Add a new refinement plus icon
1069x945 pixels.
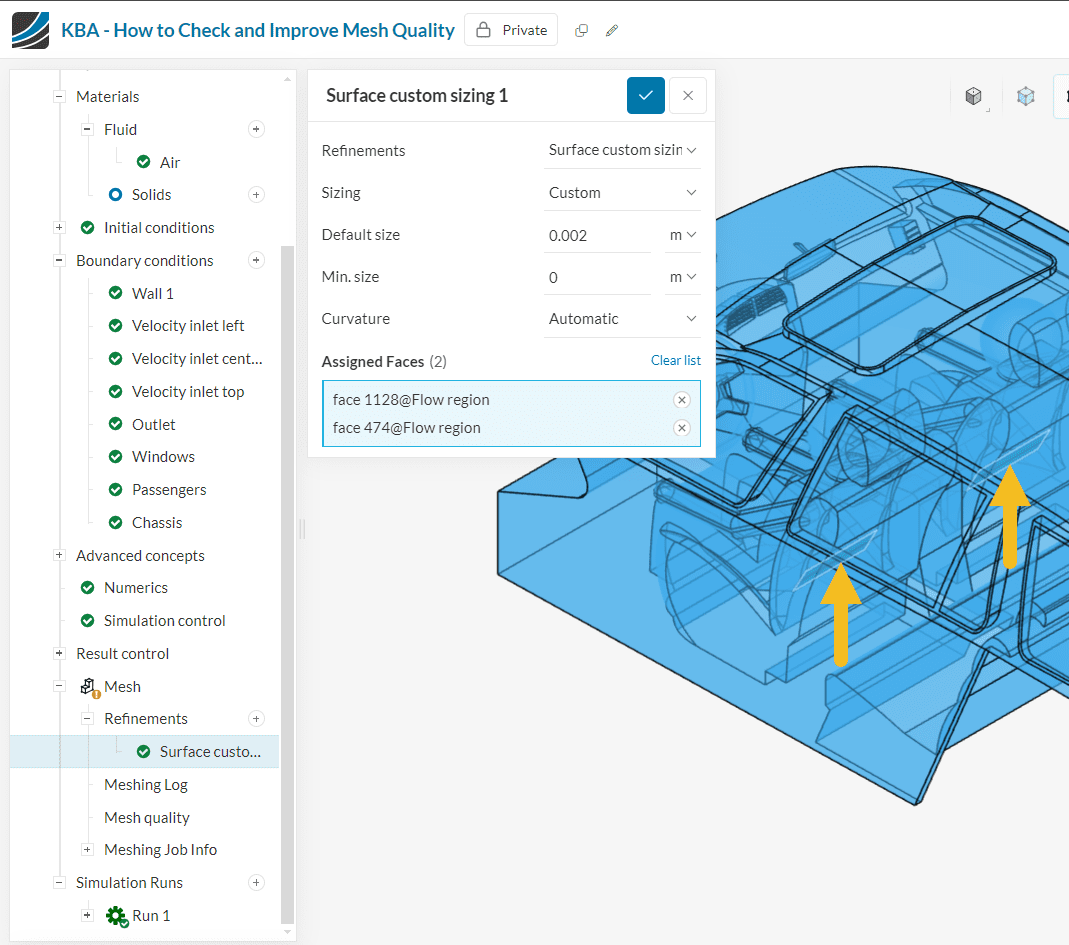point(256,719)
